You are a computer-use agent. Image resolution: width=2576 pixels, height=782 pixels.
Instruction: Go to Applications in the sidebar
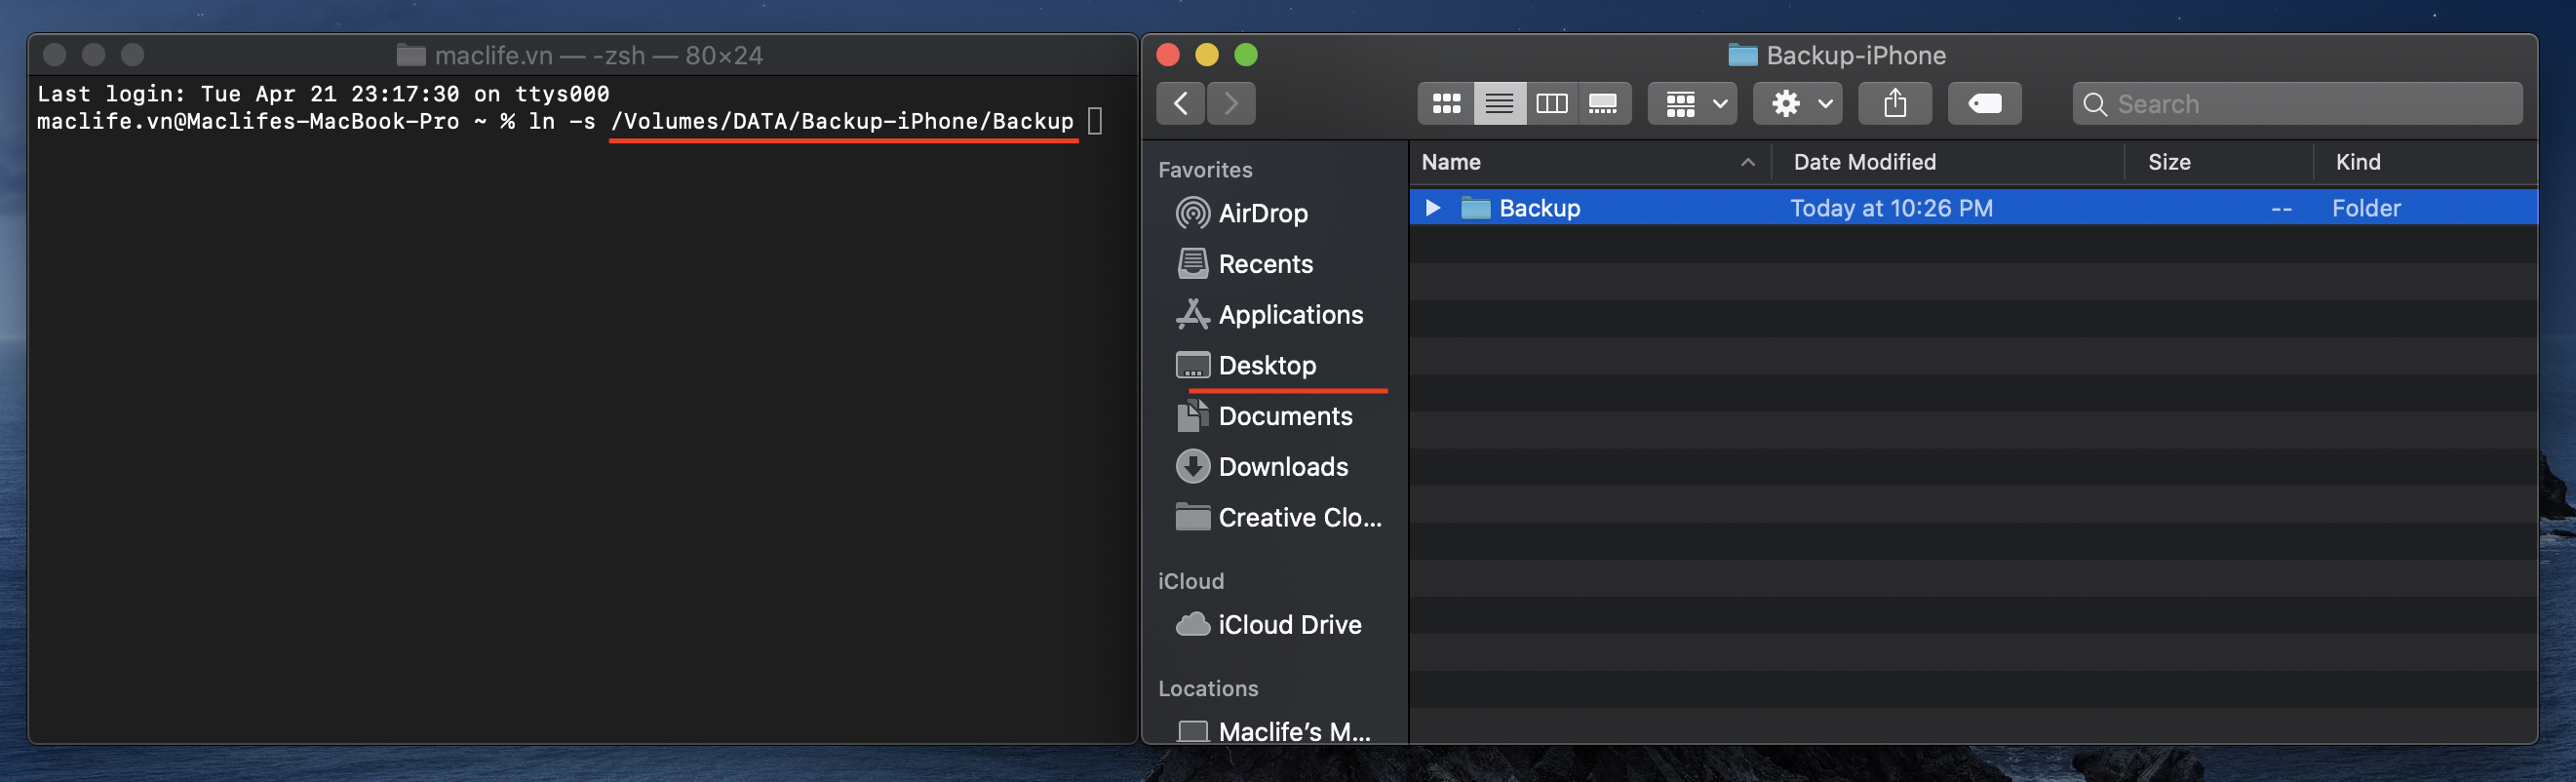[x=1290, y=315]
